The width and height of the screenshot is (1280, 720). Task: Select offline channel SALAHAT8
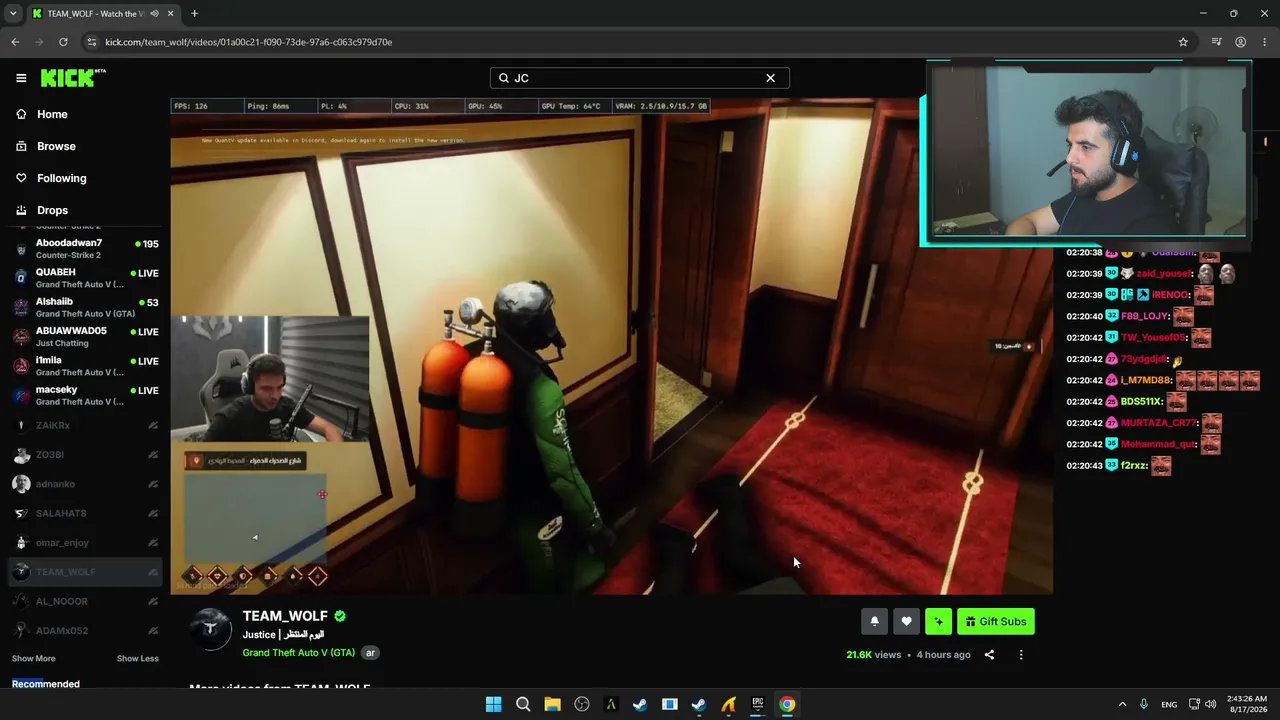[85, 513]
